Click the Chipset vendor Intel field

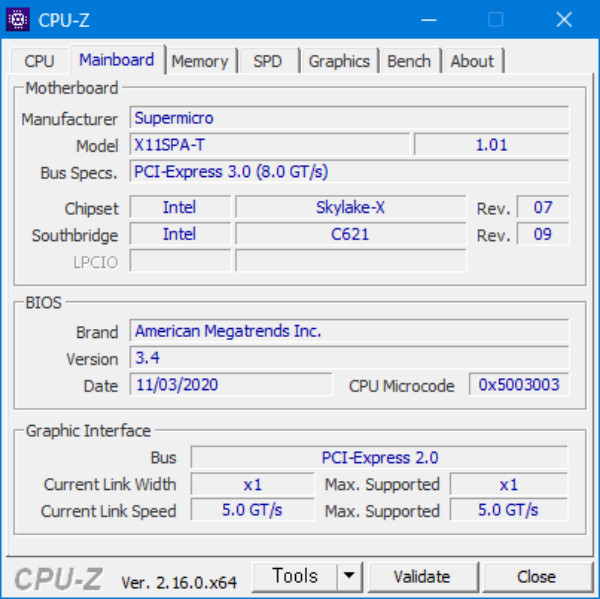coord(180,207)
